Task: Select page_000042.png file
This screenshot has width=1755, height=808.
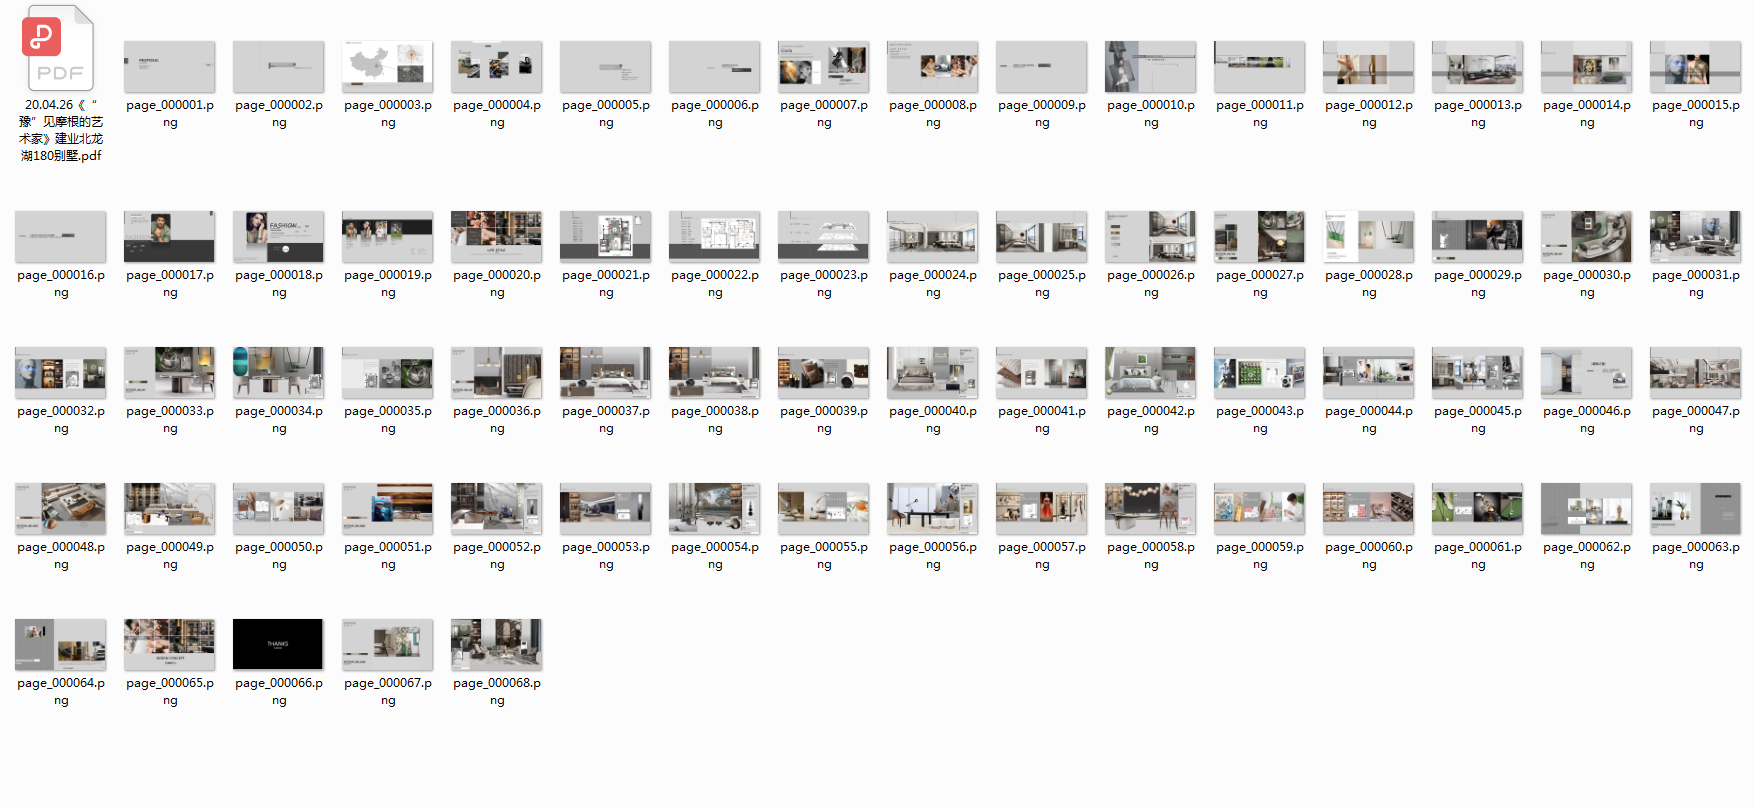Action: coord(1150,373)
